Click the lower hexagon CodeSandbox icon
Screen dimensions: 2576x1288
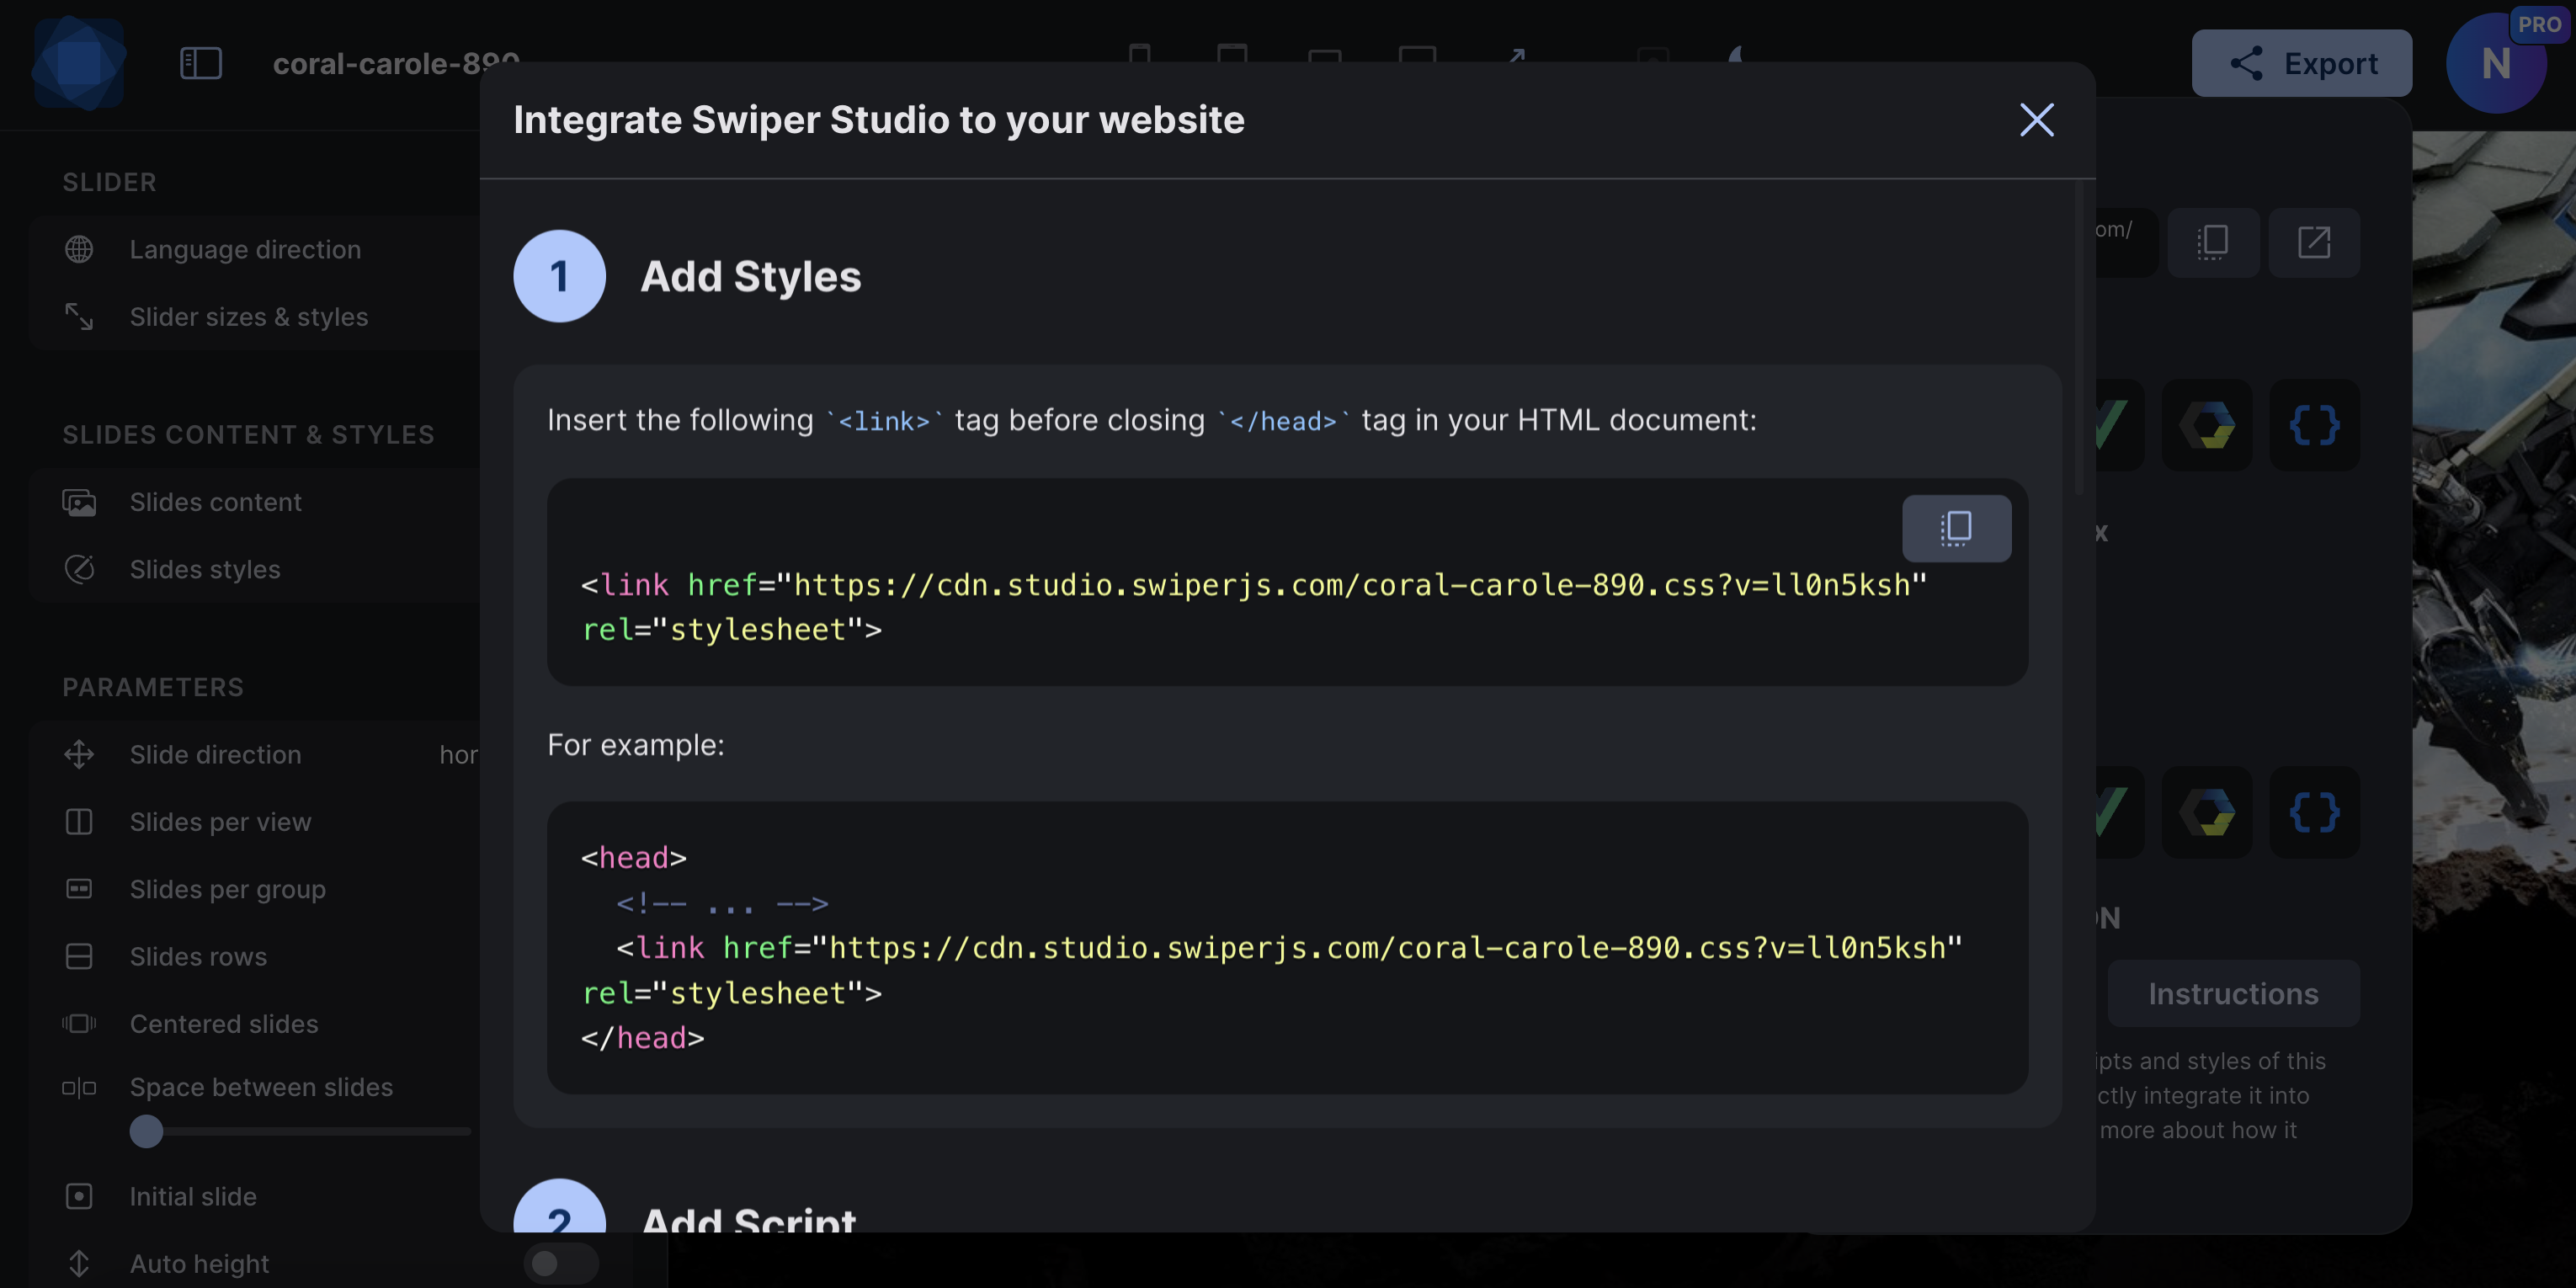coord(2207,812)
